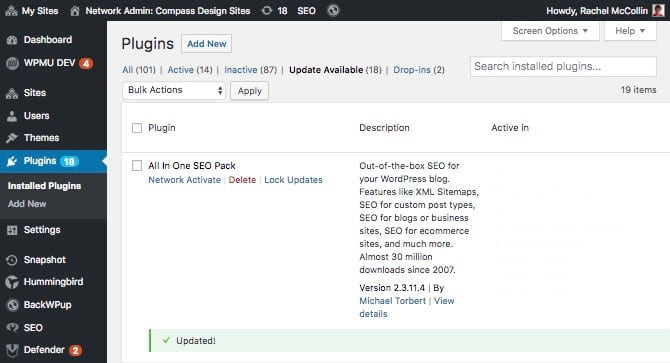Select the Installed Plugins submenu item
Image resolution: width=670 pixels, height=363 pixels.
tap(44, 186)
